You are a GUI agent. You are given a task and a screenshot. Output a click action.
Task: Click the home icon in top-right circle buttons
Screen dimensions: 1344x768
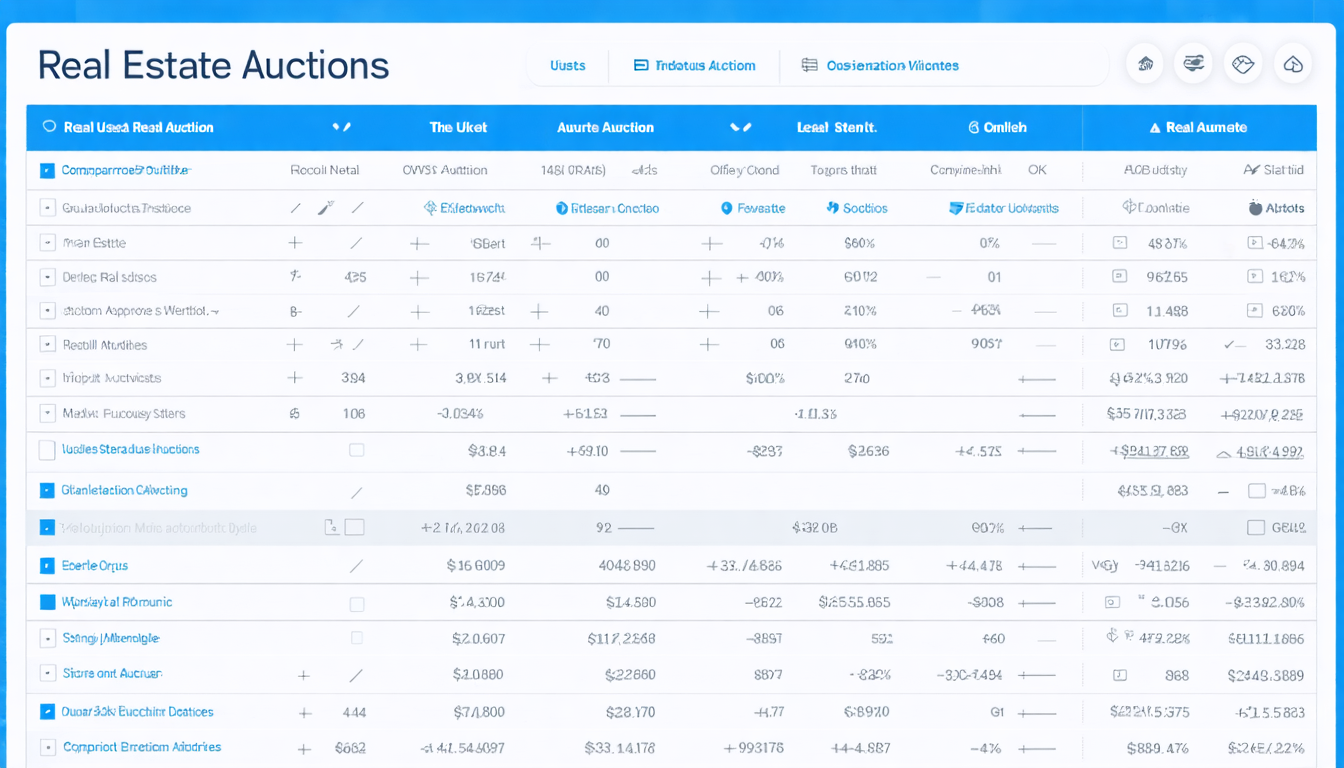(1145, 64)
